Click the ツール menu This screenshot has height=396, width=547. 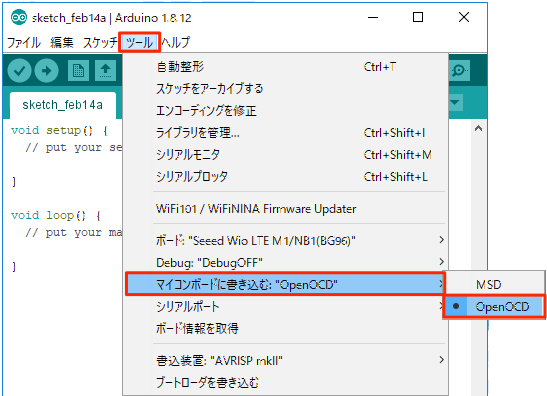click(139, 43)
